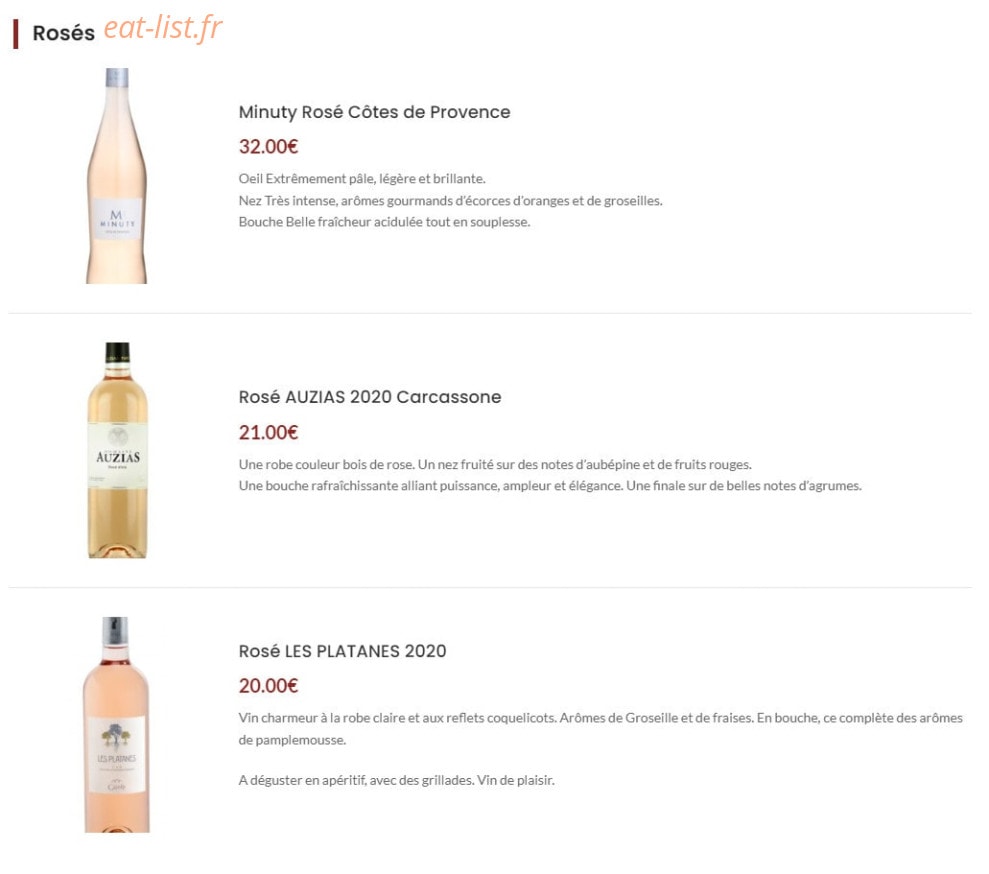Open the Les Platanes bottle image
Viewport: 989px width, 874px height.
pyautogui.click(x=117, y=725)
